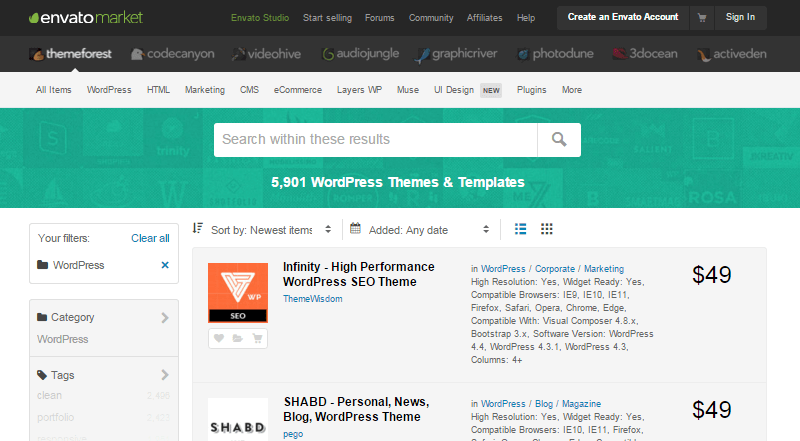The height and width of the screenshot is (441, 800).
Task: Click the search magnifier button
Action: coord(559,140)
